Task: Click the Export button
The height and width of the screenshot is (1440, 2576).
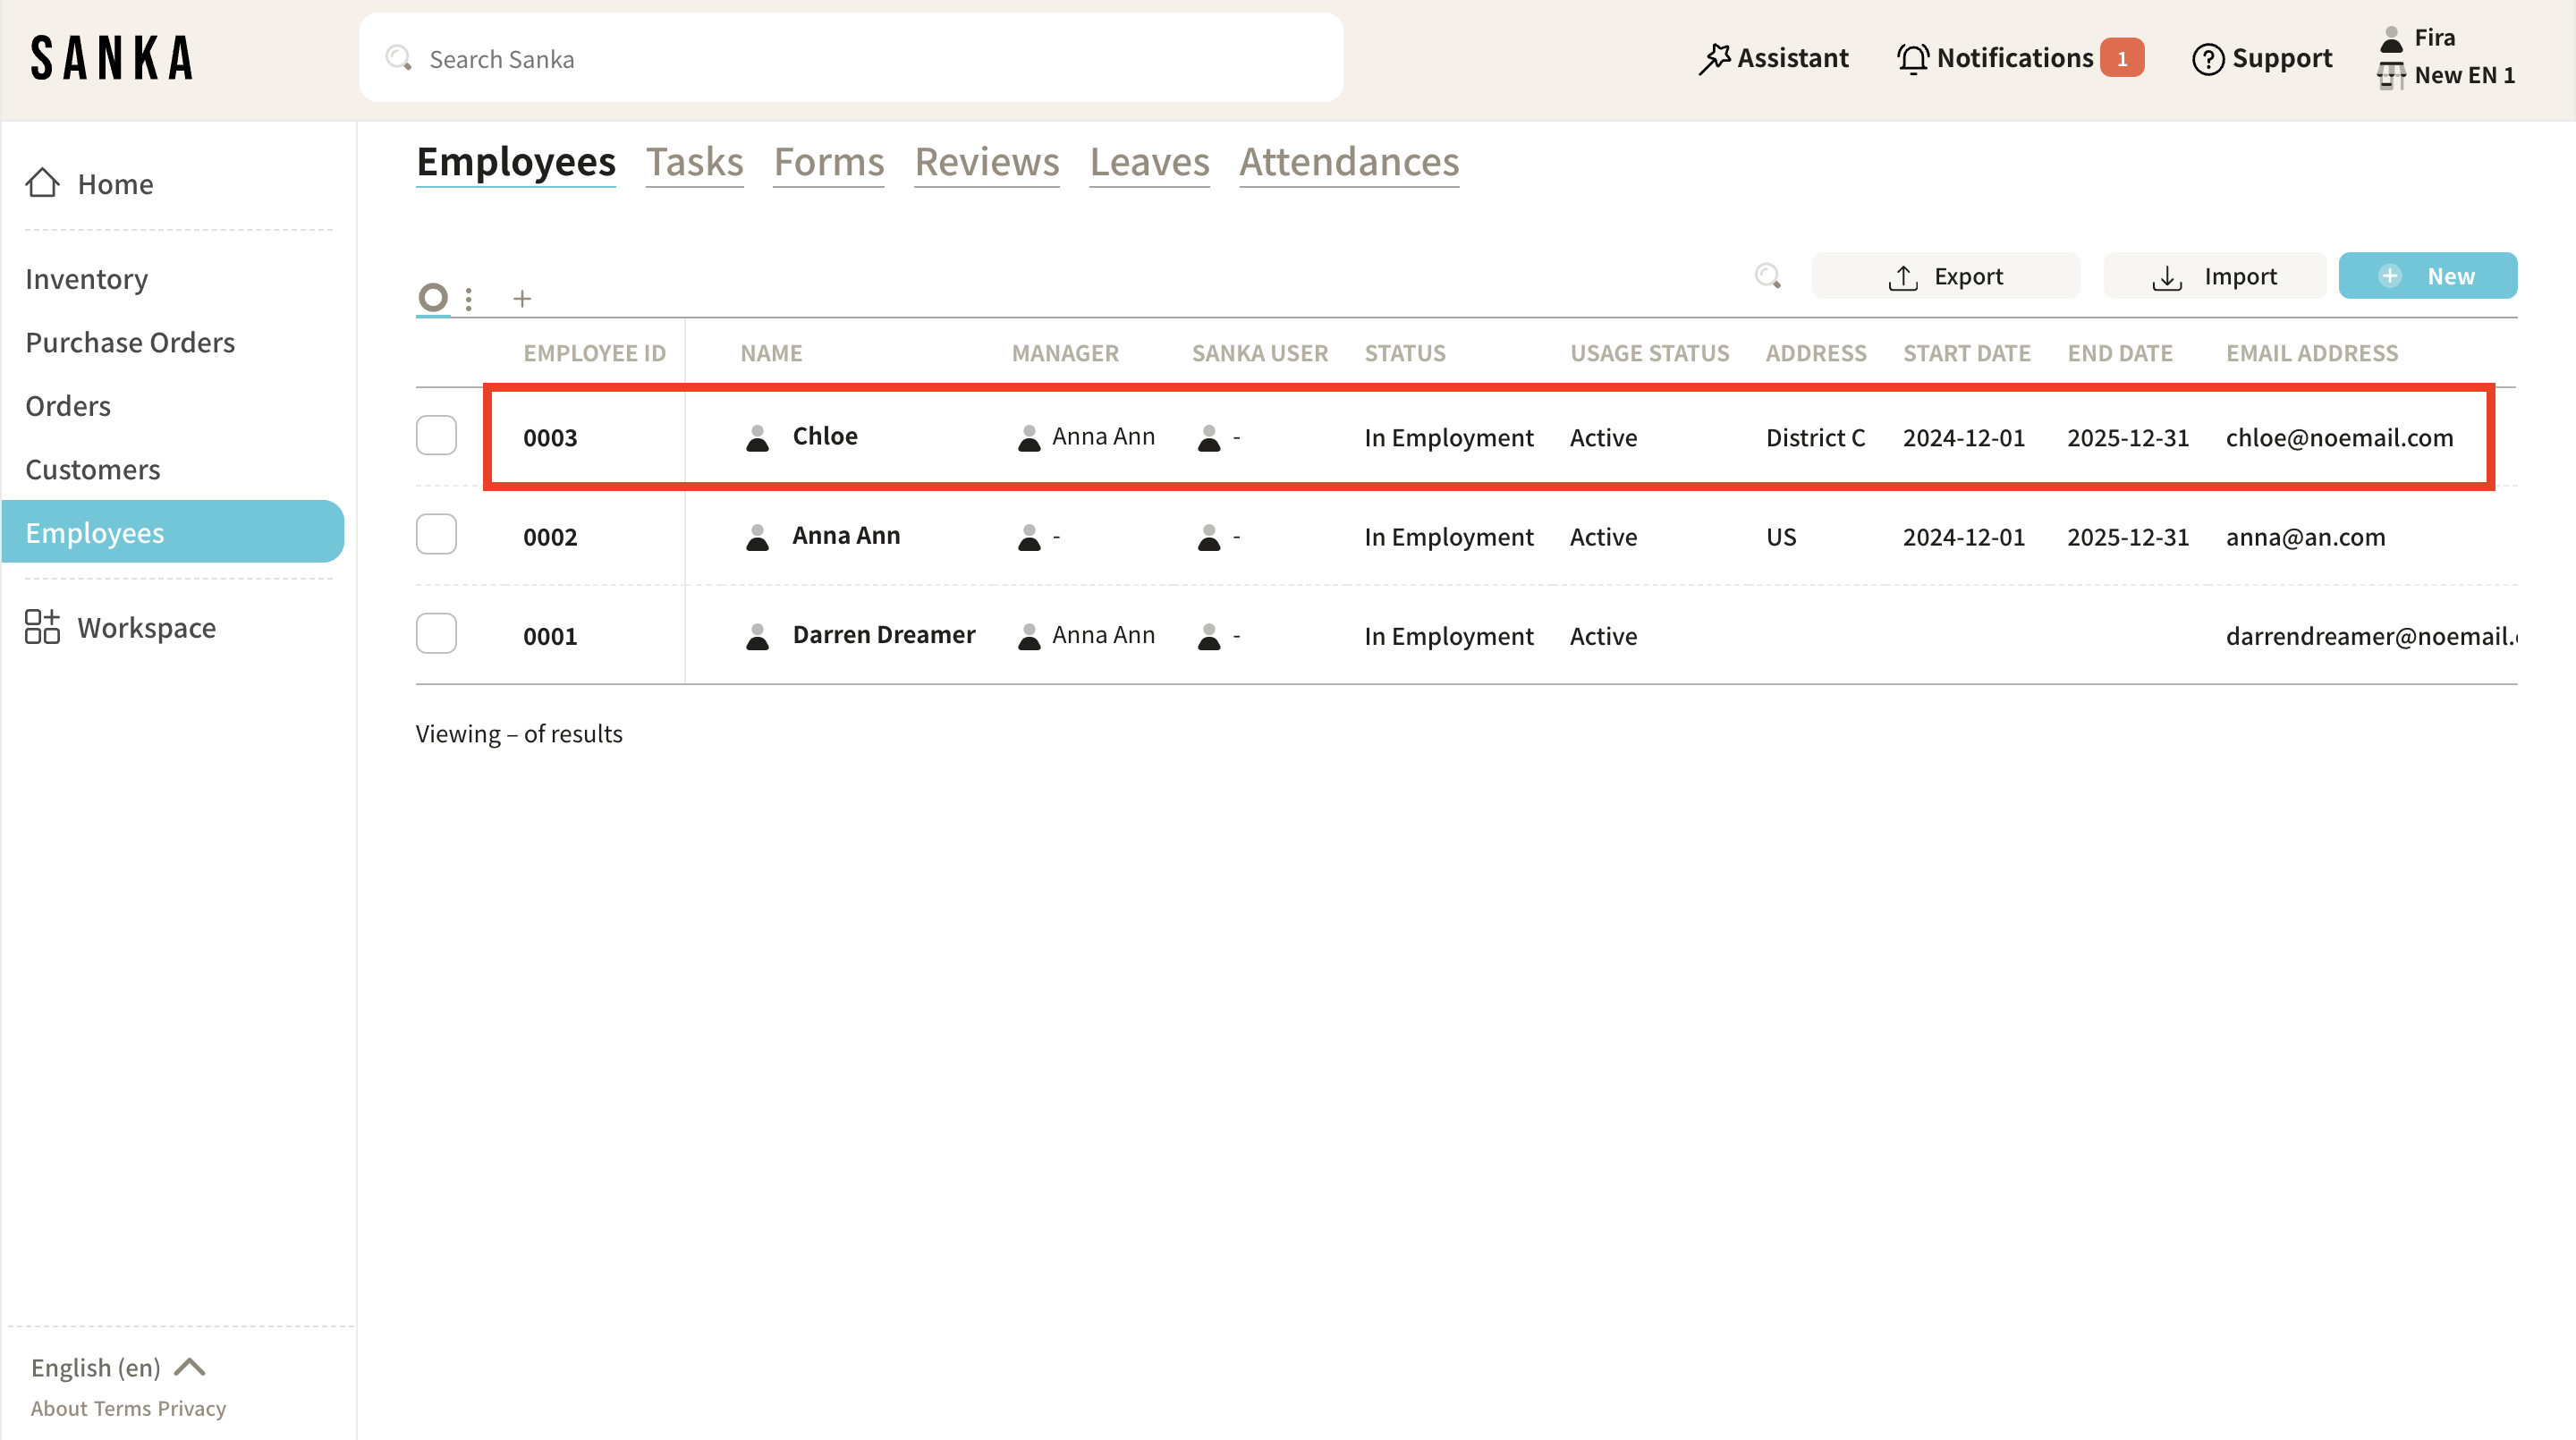Action: pyautogui.click(x=1945, y=276)
